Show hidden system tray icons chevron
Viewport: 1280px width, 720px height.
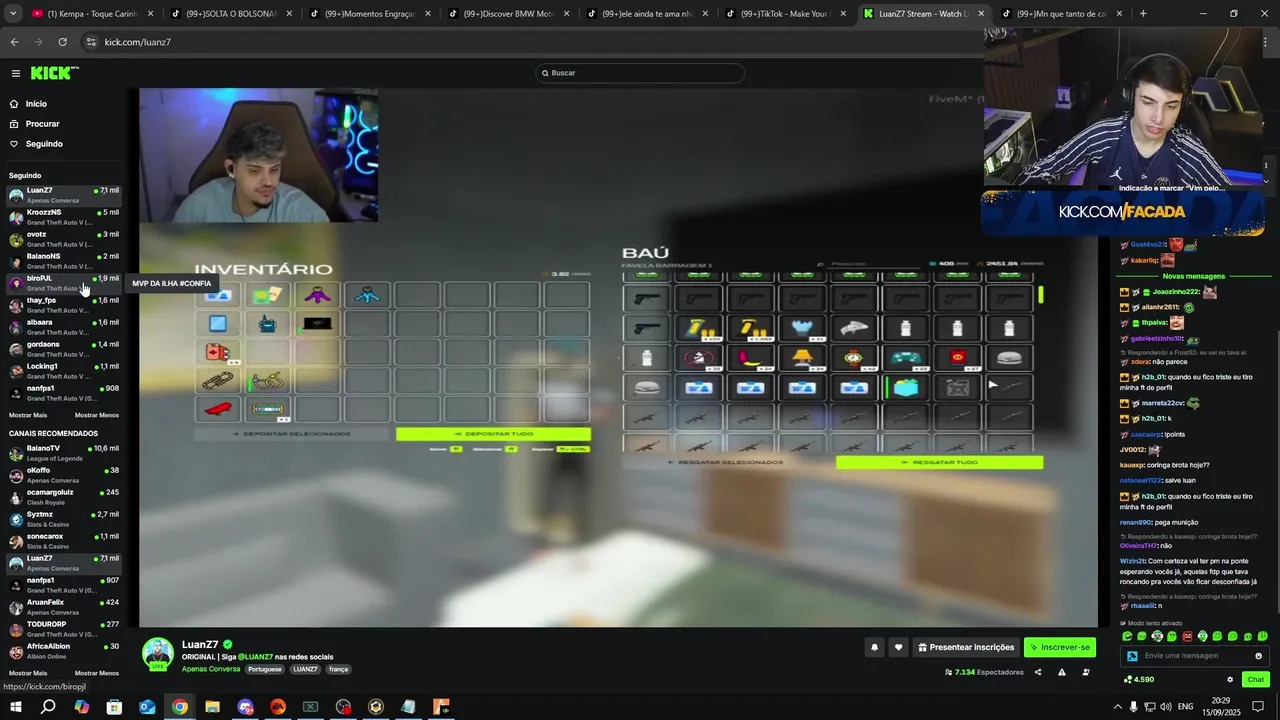pyautogui.click(x=1117, y=707)
